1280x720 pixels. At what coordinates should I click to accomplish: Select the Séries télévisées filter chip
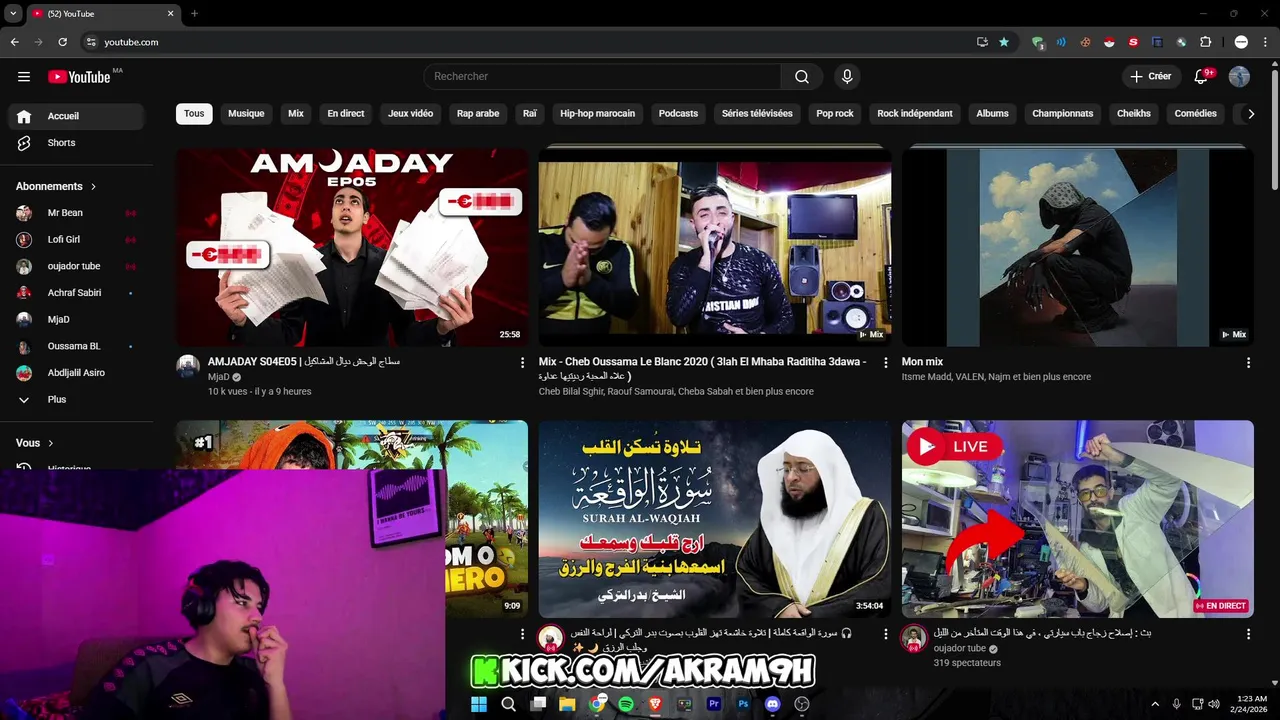[757, 113]
